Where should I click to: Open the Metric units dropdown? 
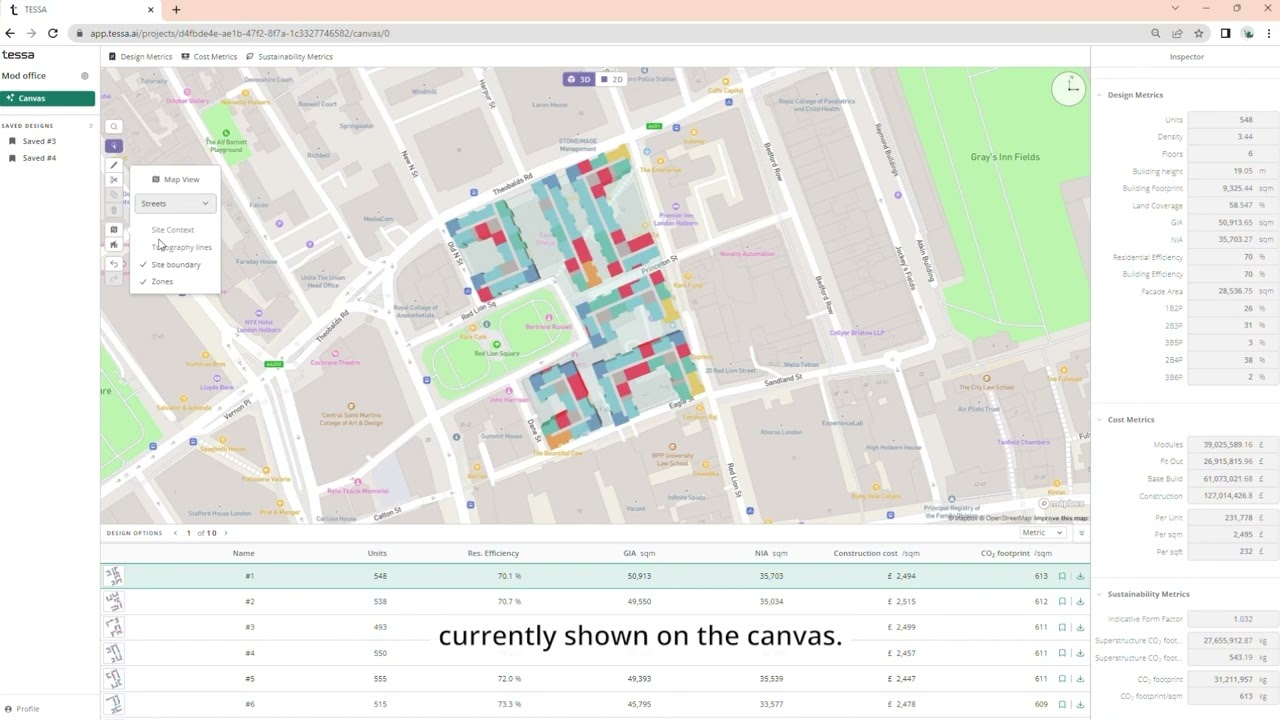click(x=1041, y=533)
